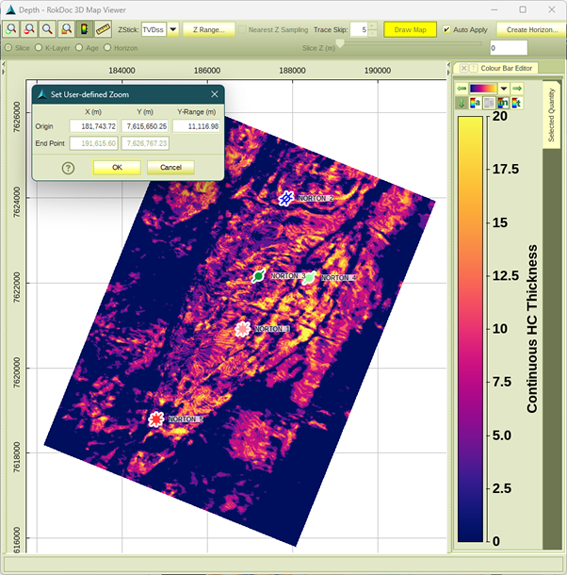Image resolution: width=567 pixels, height=575 pixels.
Task: Click the help question mark in dialog
Action: pos(68,168)
